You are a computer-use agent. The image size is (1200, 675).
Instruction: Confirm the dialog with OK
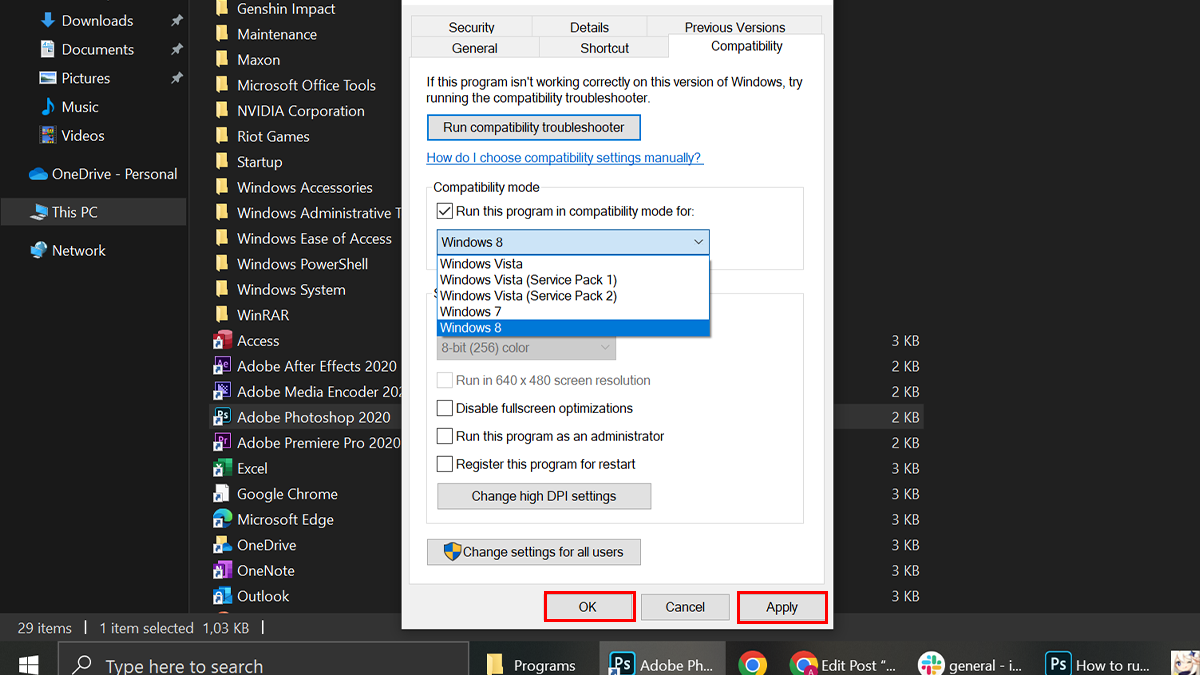point(588,607)
